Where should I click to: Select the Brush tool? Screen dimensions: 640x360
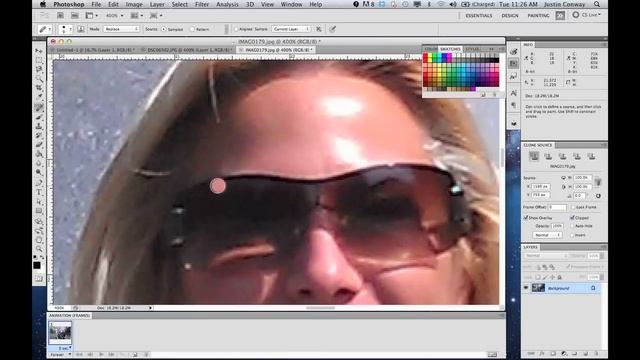(39, 117)
